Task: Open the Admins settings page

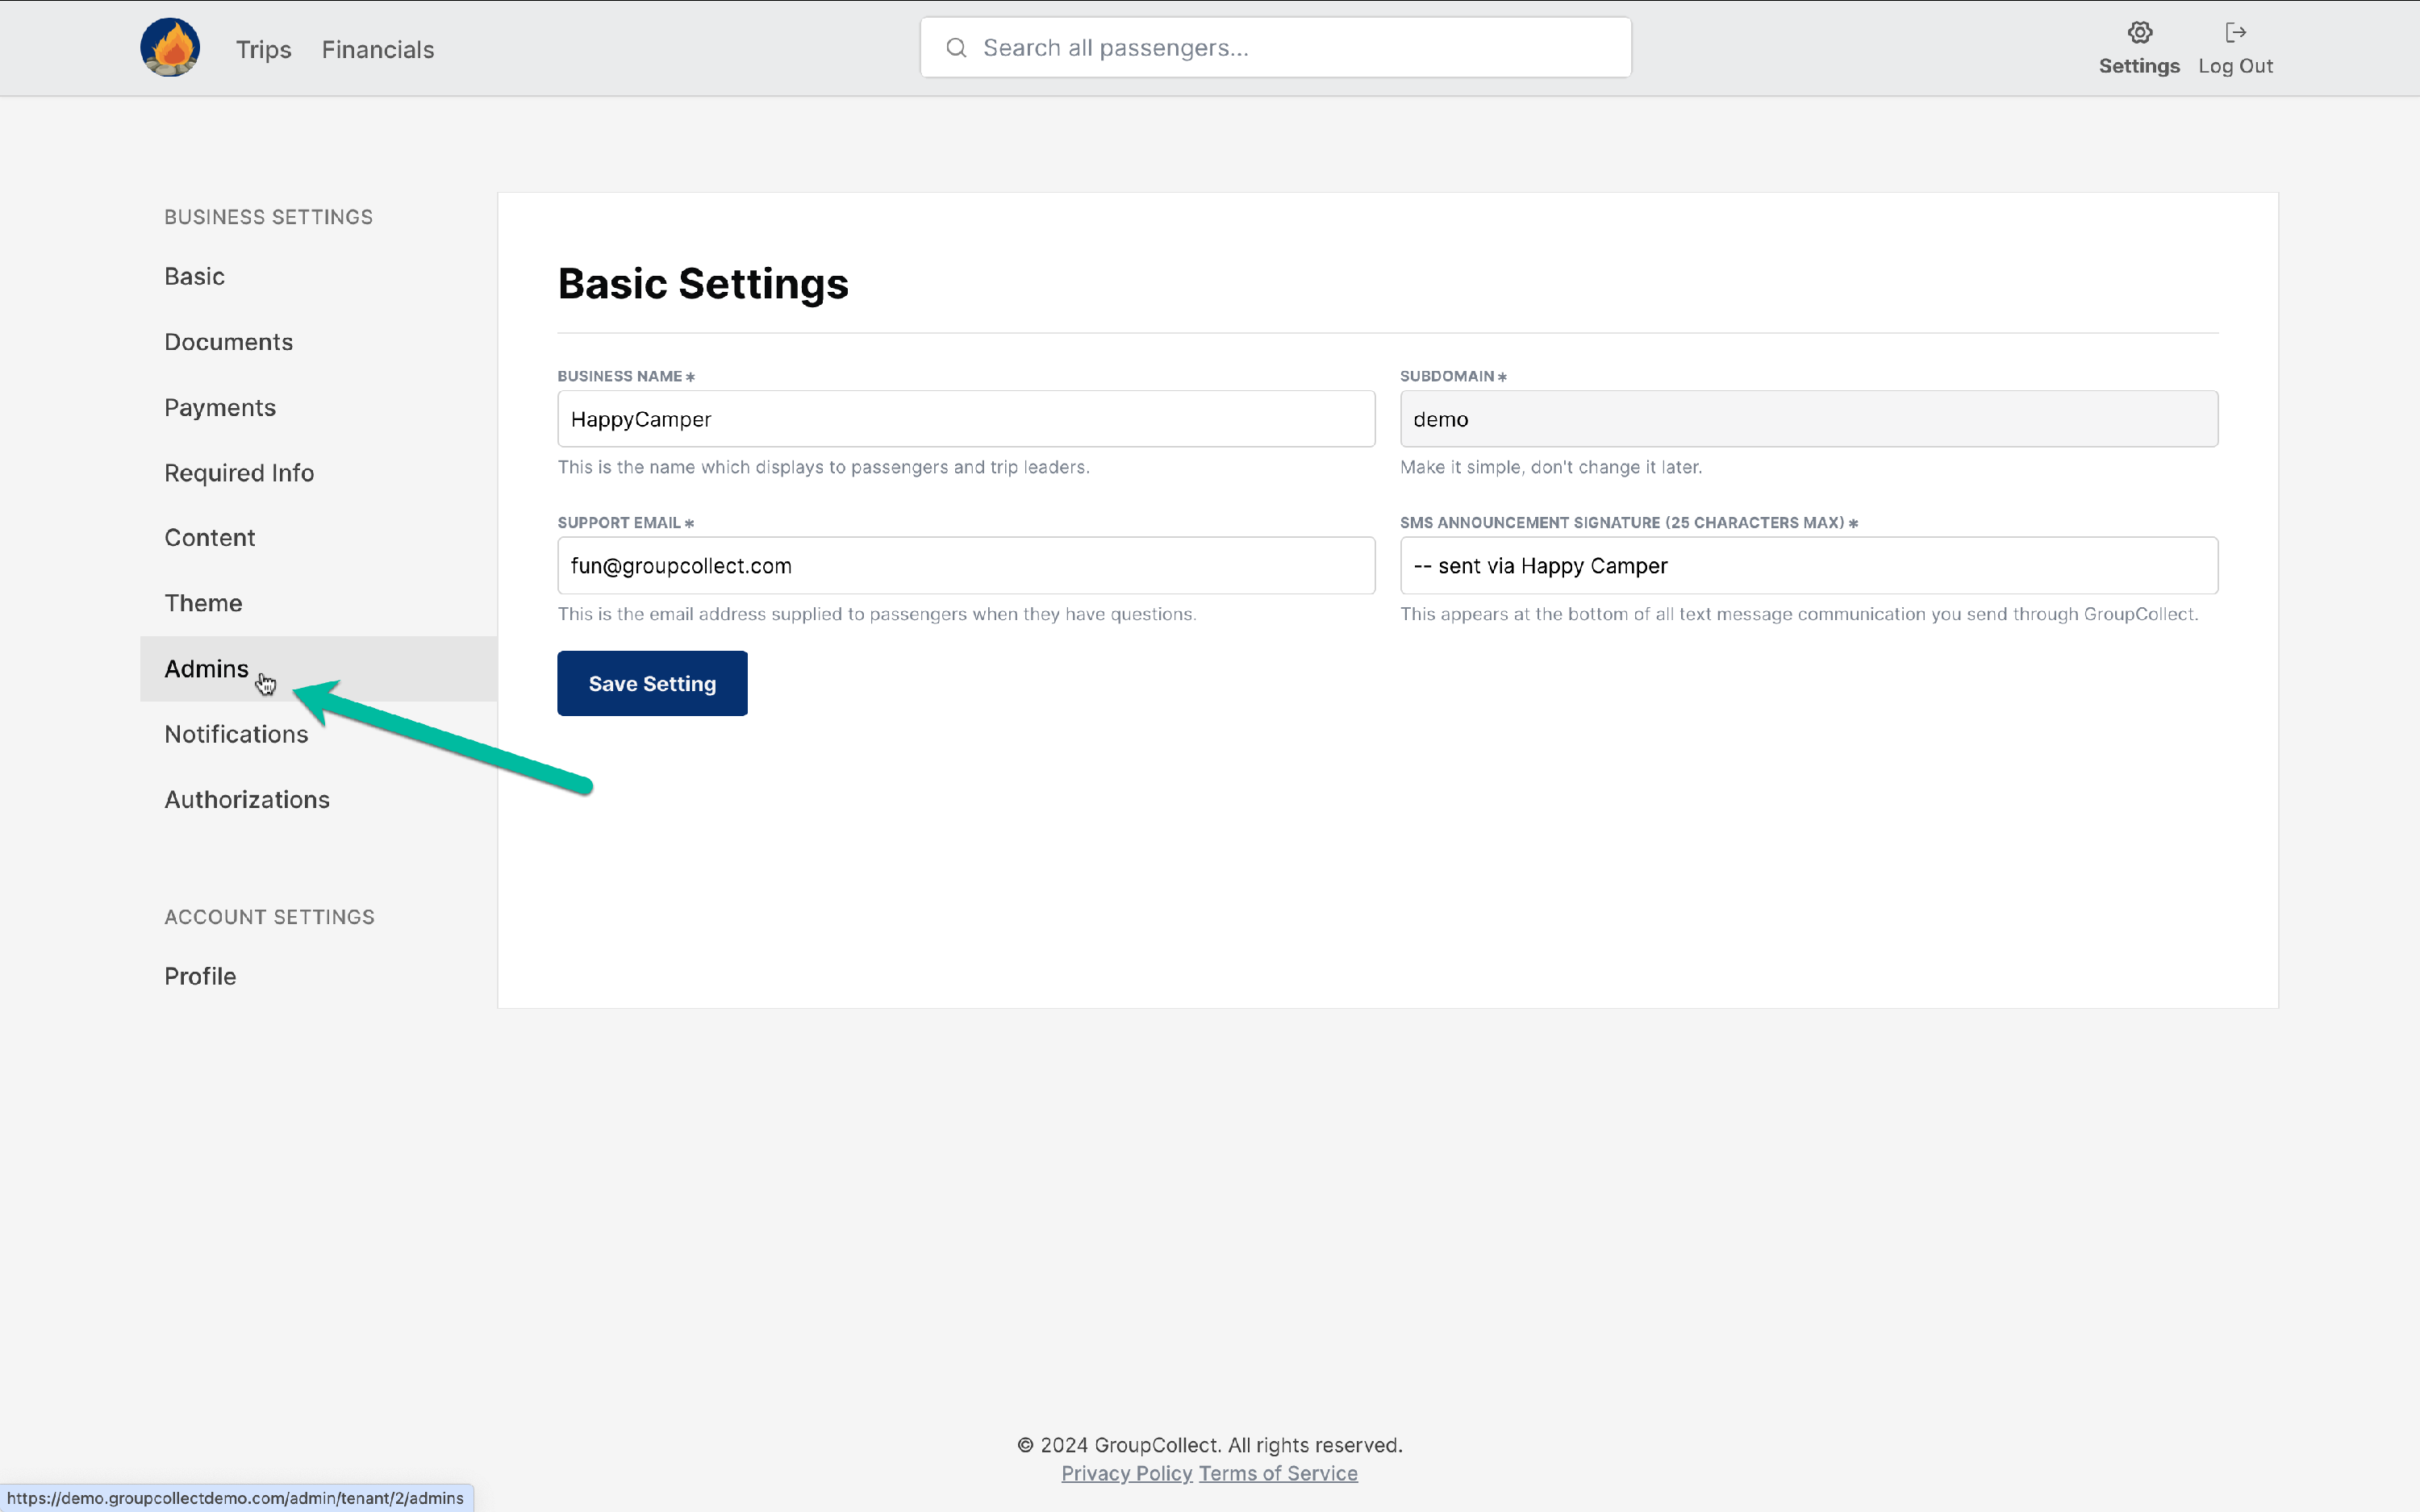Action: click(x=206, y=668)
